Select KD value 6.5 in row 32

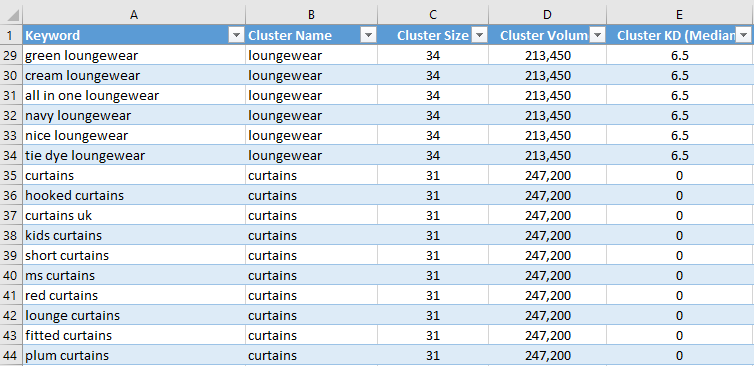point(680,115)
